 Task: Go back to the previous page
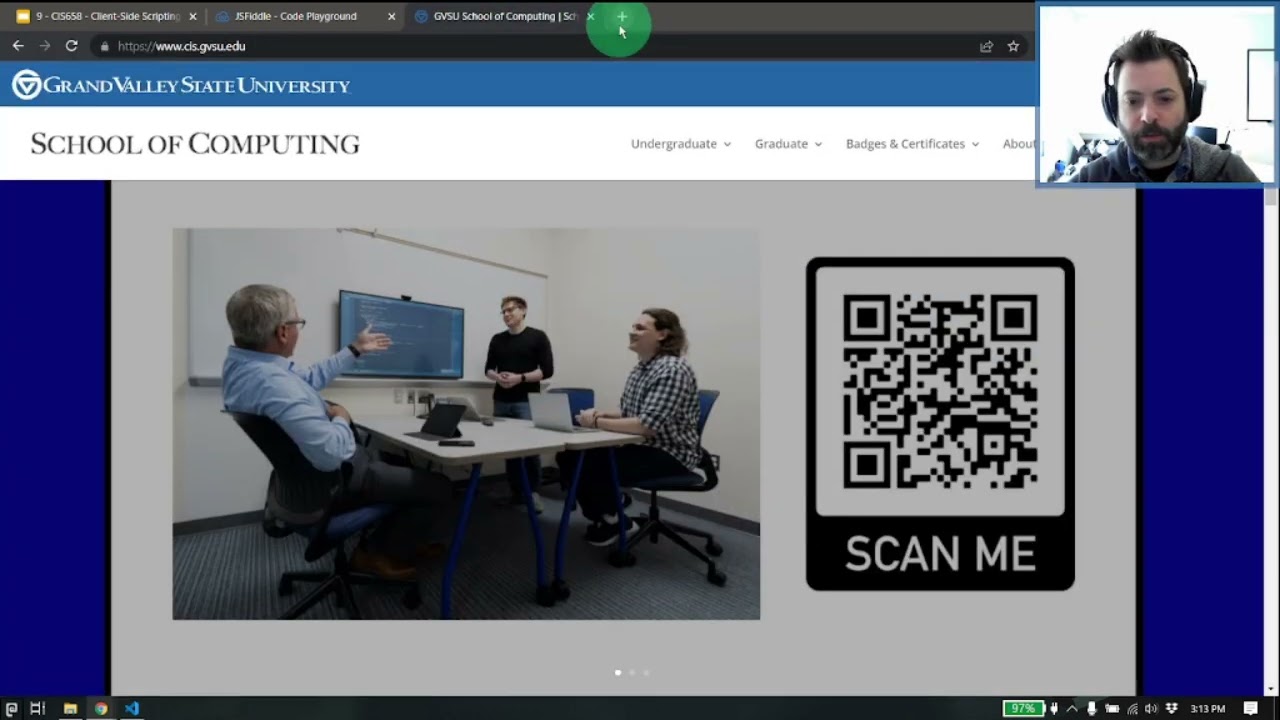(18, 46)
